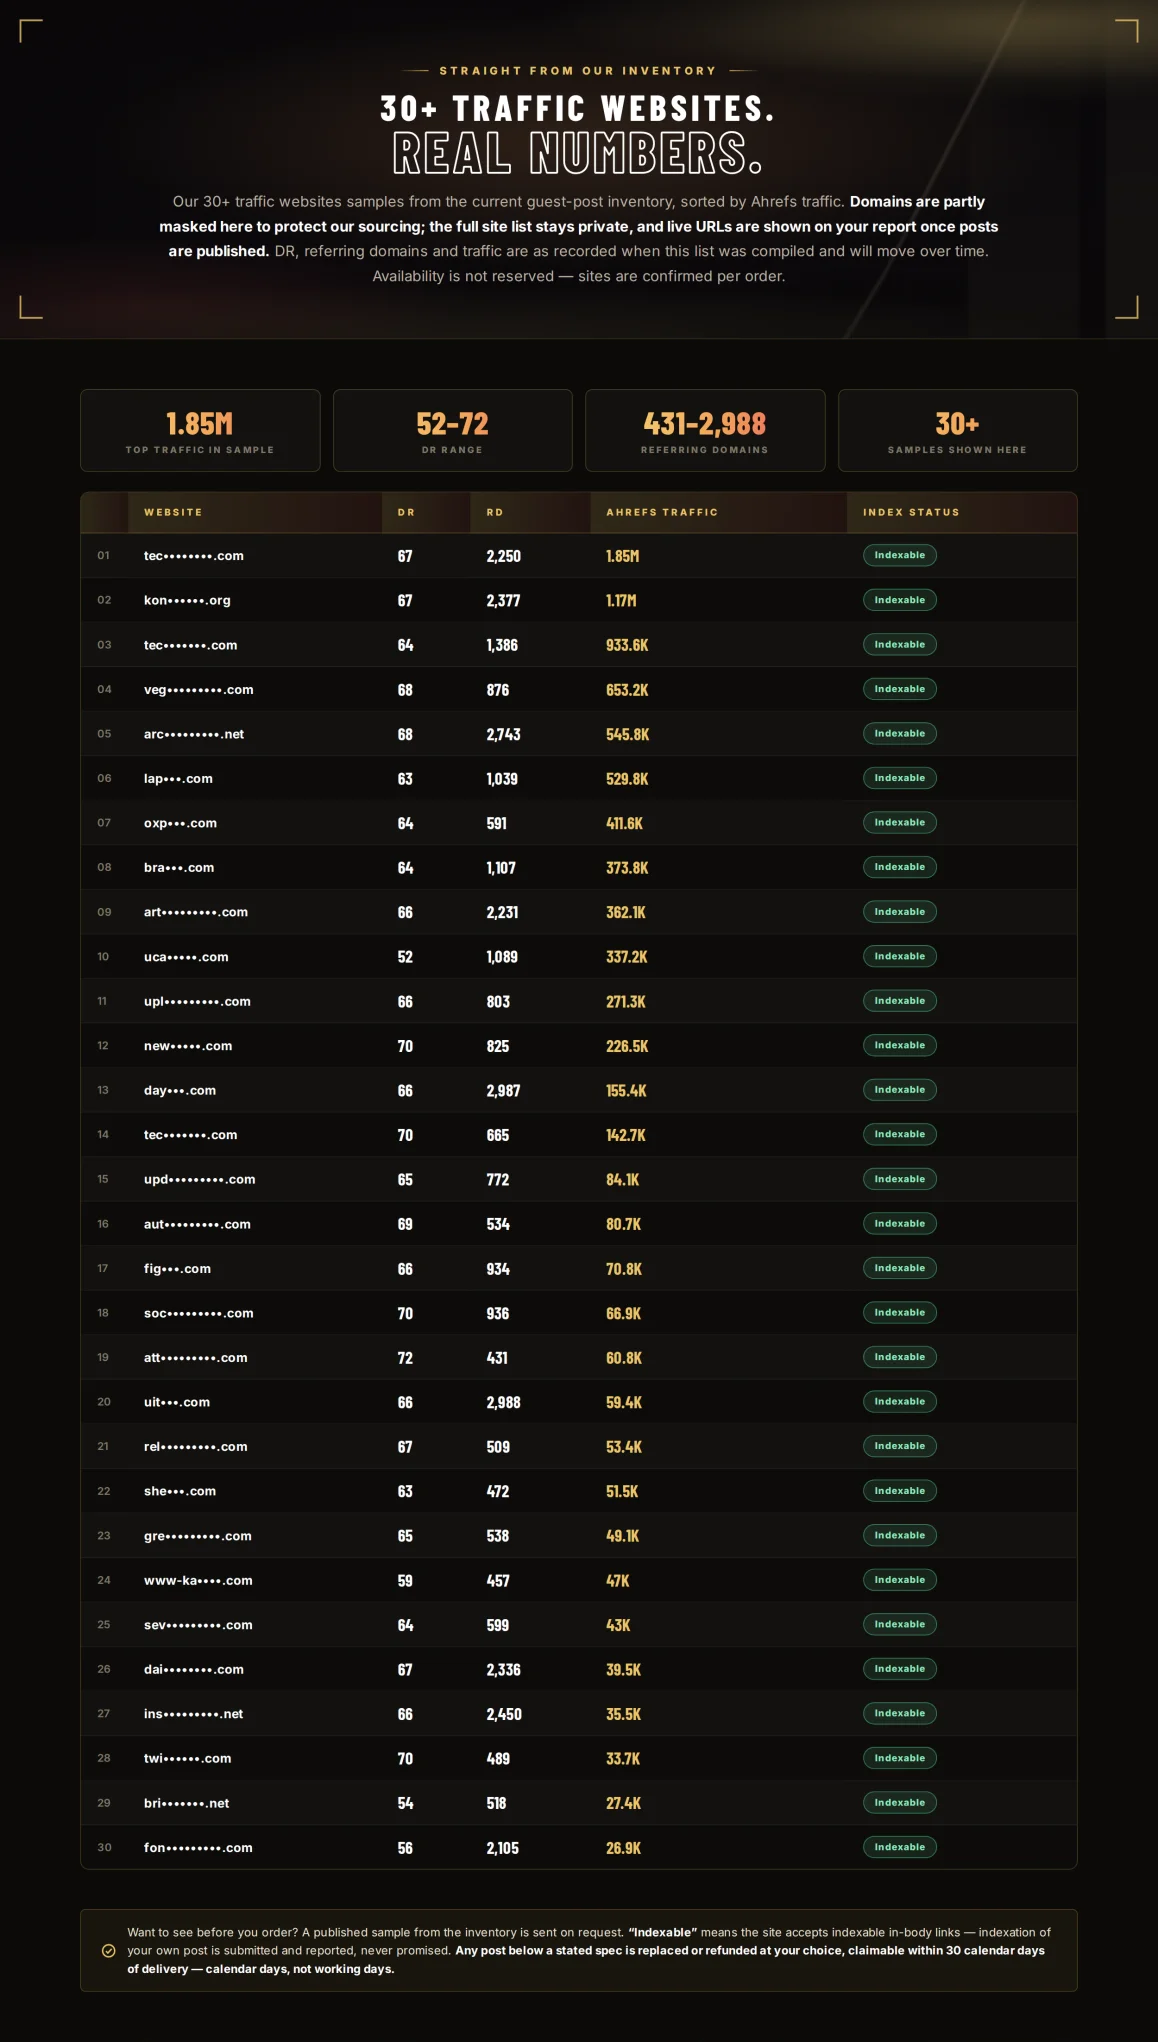Click the DR column header
This screenshot has width=1158, height=2042.
[x=406, y=512]
